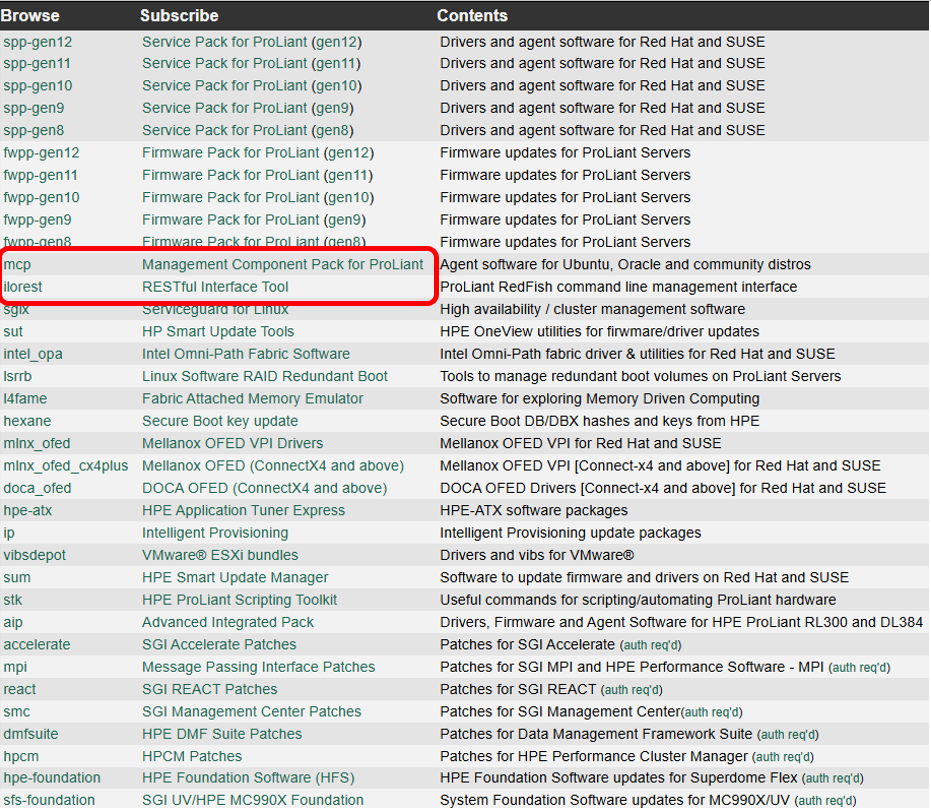931x808 pixels.
Task: Open the fwpp-gen9 browse link
Action: click(x=37, y=220)
